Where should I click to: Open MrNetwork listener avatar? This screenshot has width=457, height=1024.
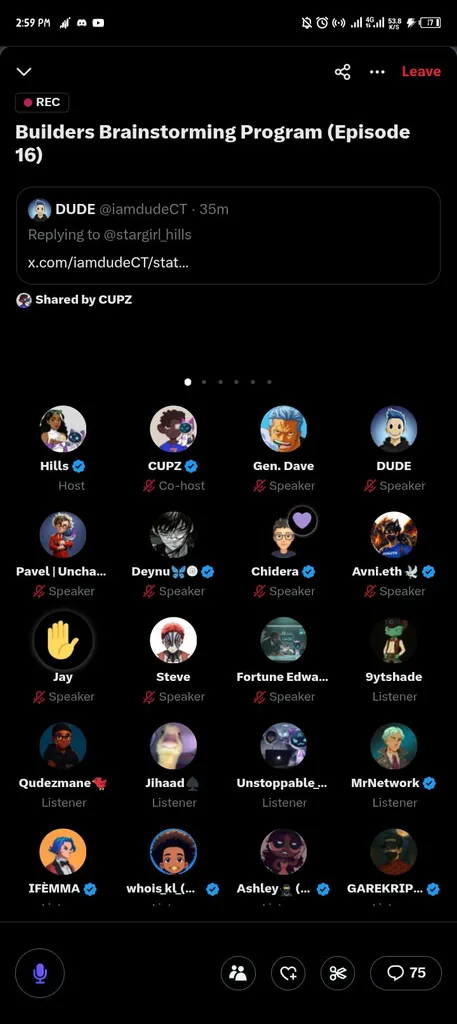(x=394, y=746)
